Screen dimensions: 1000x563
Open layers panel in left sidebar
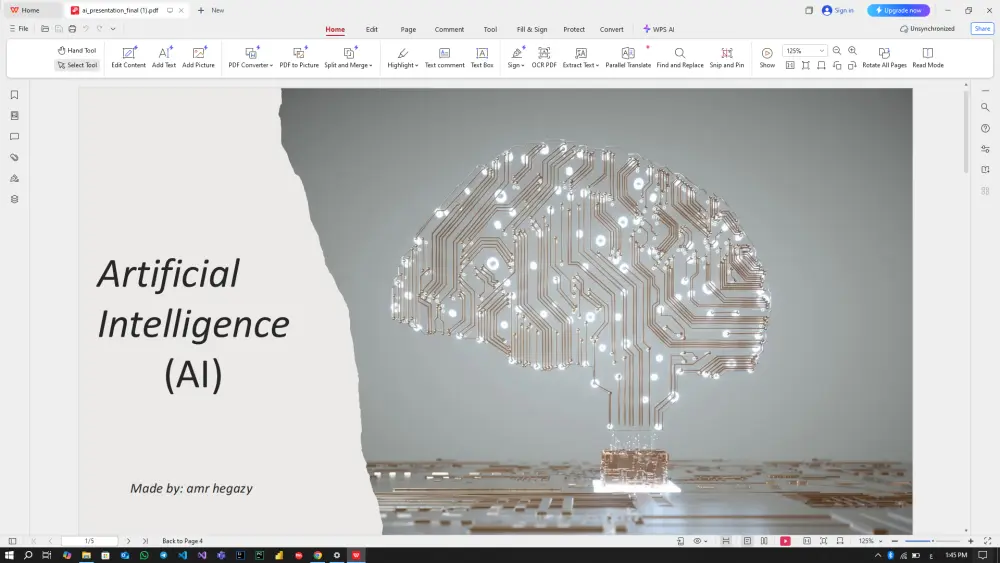coord(14,200)
